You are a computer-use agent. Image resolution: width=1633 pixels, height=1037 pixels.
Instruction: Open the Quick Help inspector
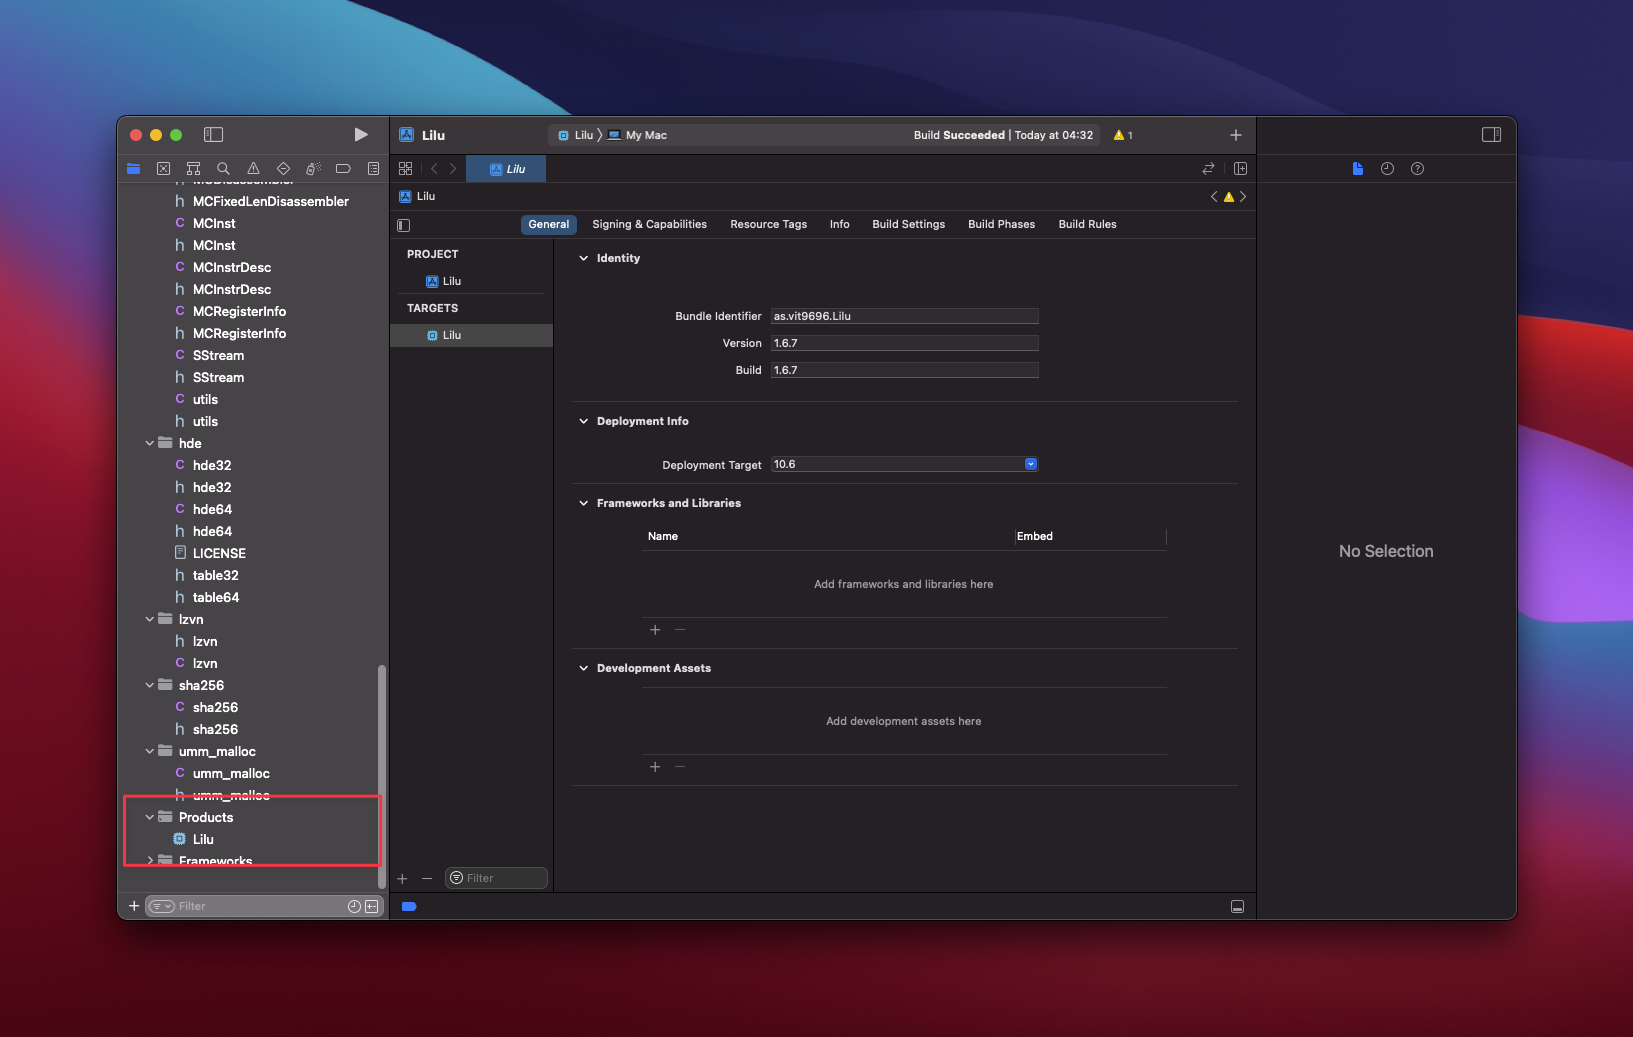(x=1417, y=169)
